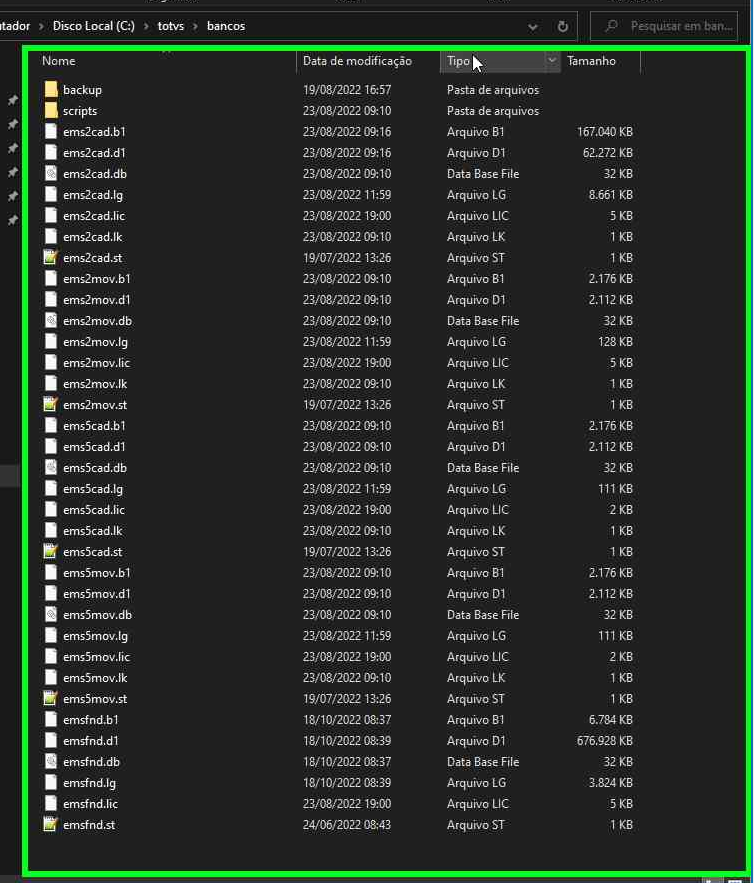Select the file ems5cad.d1
This screenshot has height=883, width=754.
click(x=94, y=447)
